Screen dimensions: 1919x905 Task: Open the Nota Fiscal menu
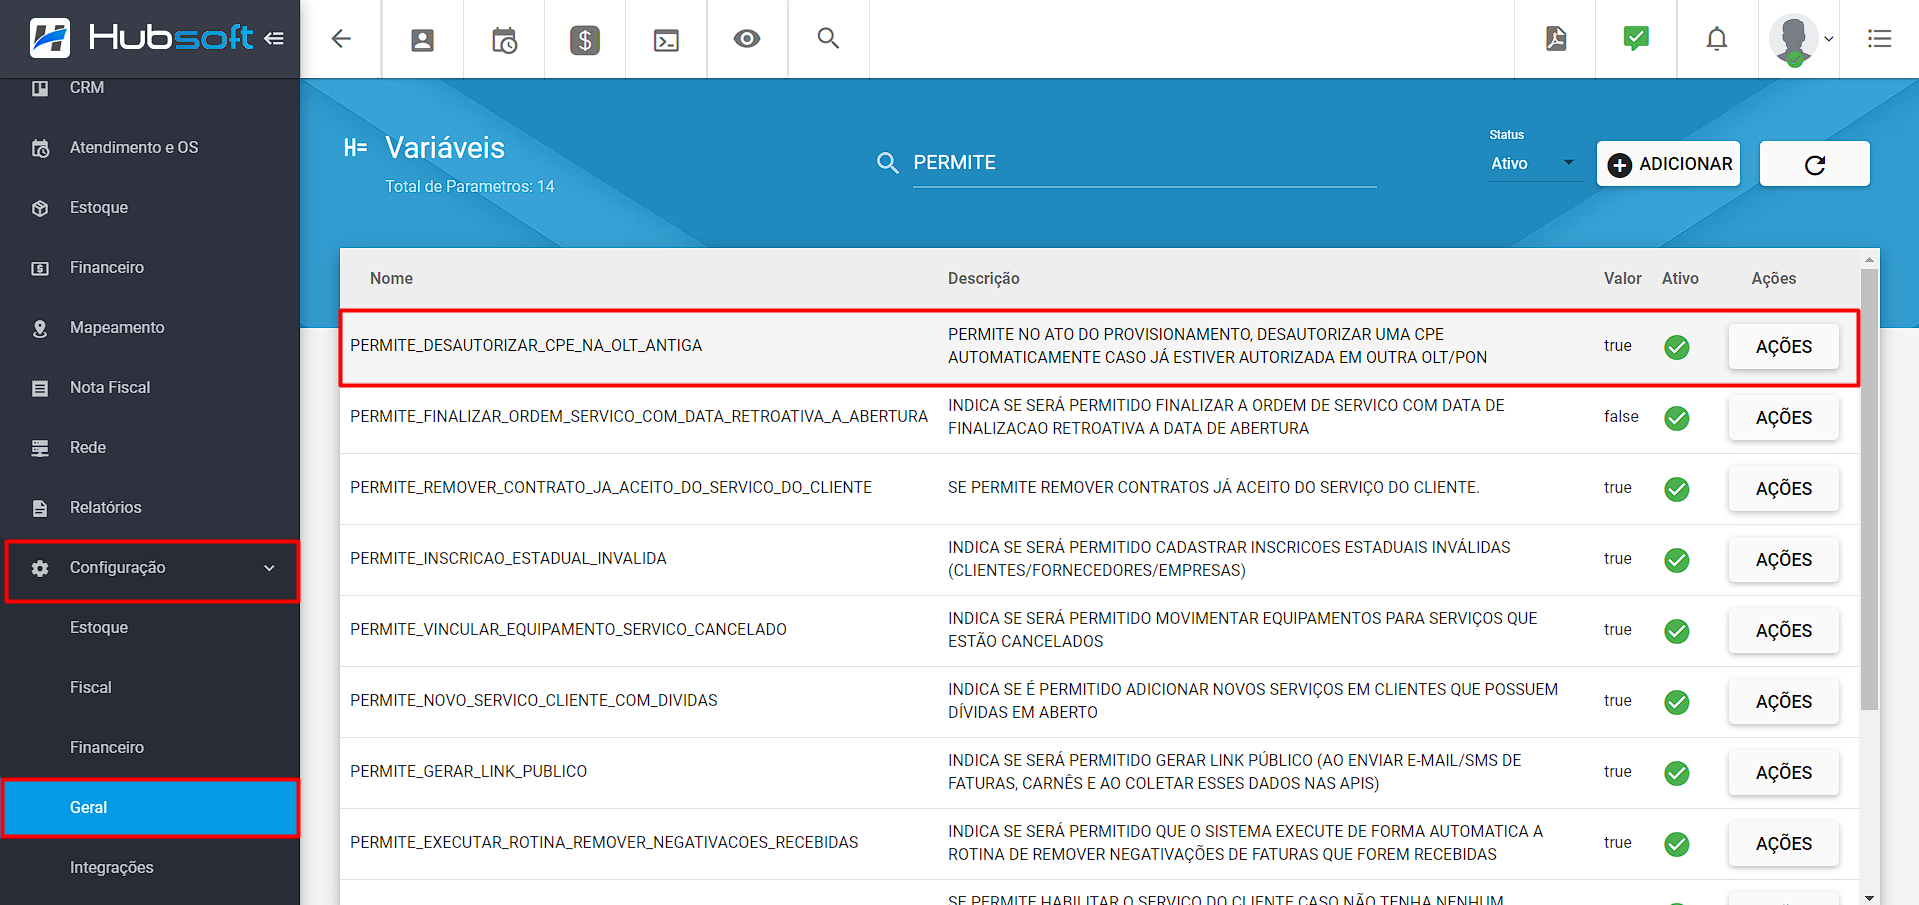coord(150,388)
